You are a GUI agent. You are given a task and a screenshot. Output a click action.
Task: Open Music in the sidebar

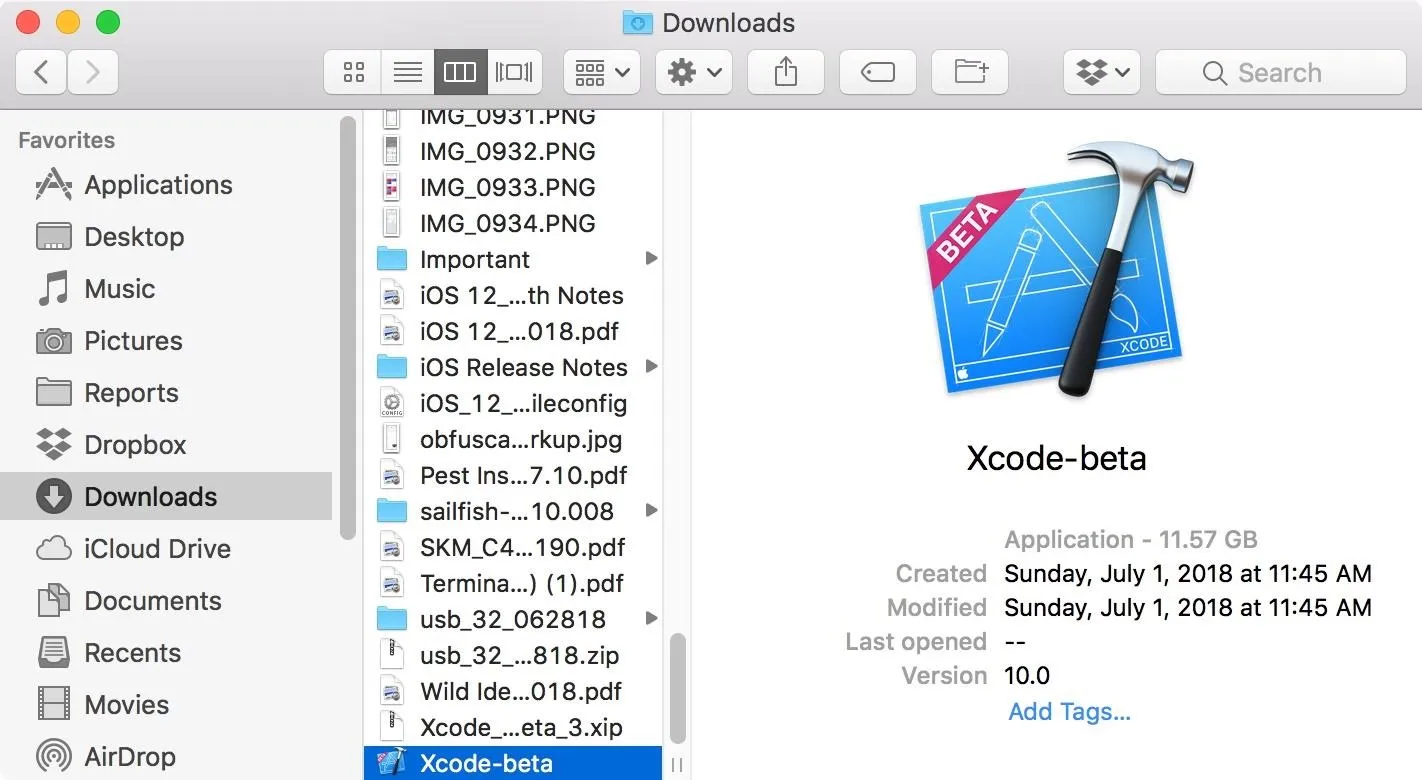point(166,289)
